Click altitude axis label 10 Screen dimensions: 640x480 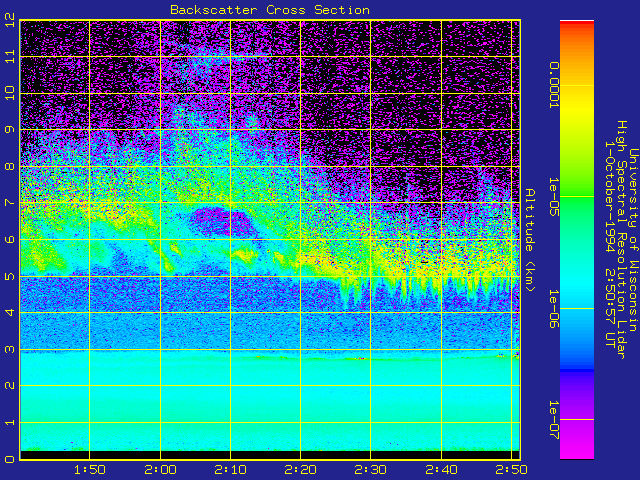coord(10,93)
